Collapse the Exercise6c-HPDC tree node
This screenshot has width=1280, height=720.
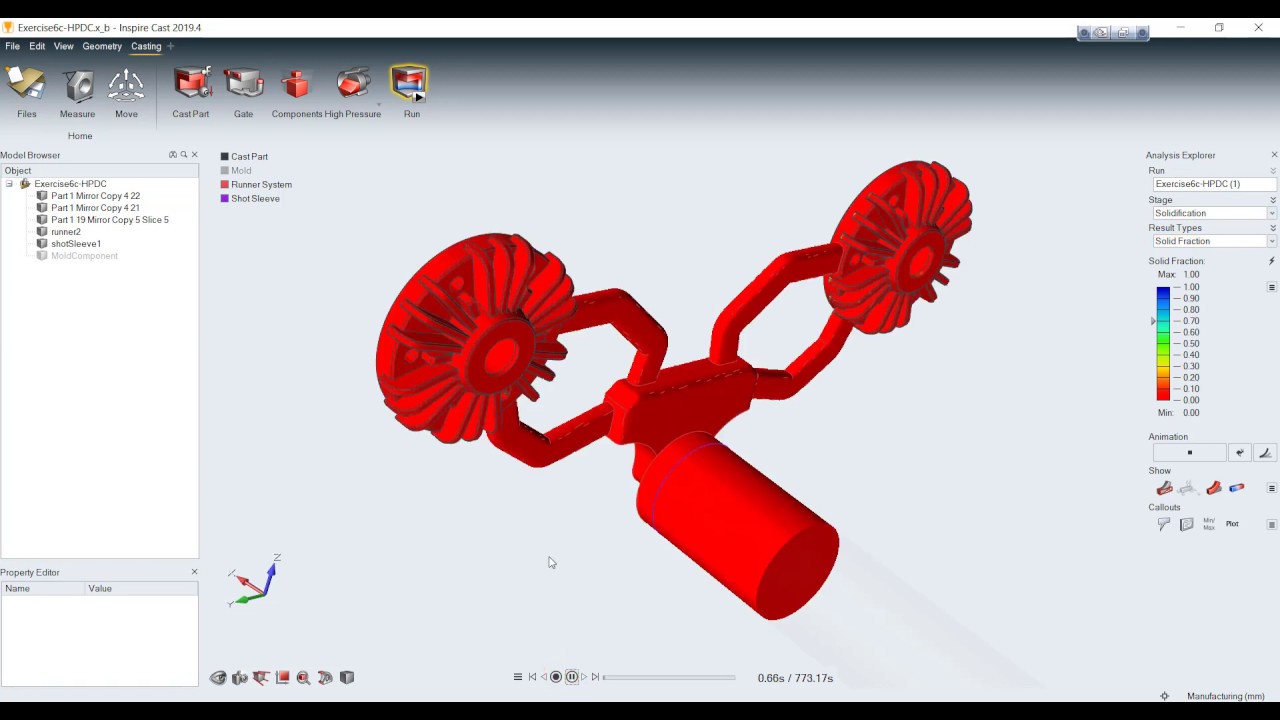9,184
